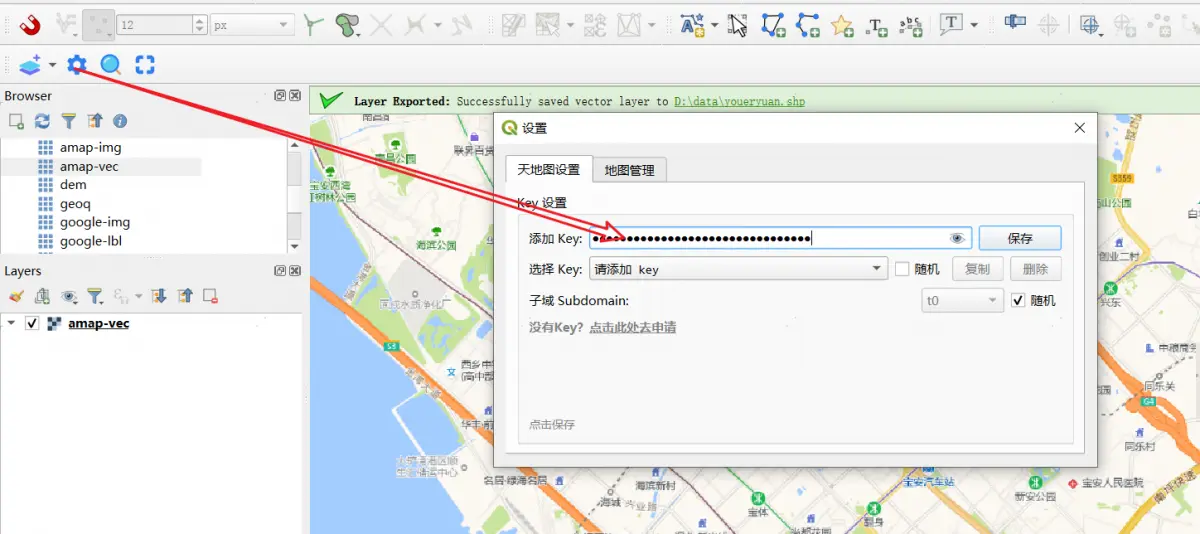Create text annotation at point tool
This screenshot has width=1200, height=534.
876,24
